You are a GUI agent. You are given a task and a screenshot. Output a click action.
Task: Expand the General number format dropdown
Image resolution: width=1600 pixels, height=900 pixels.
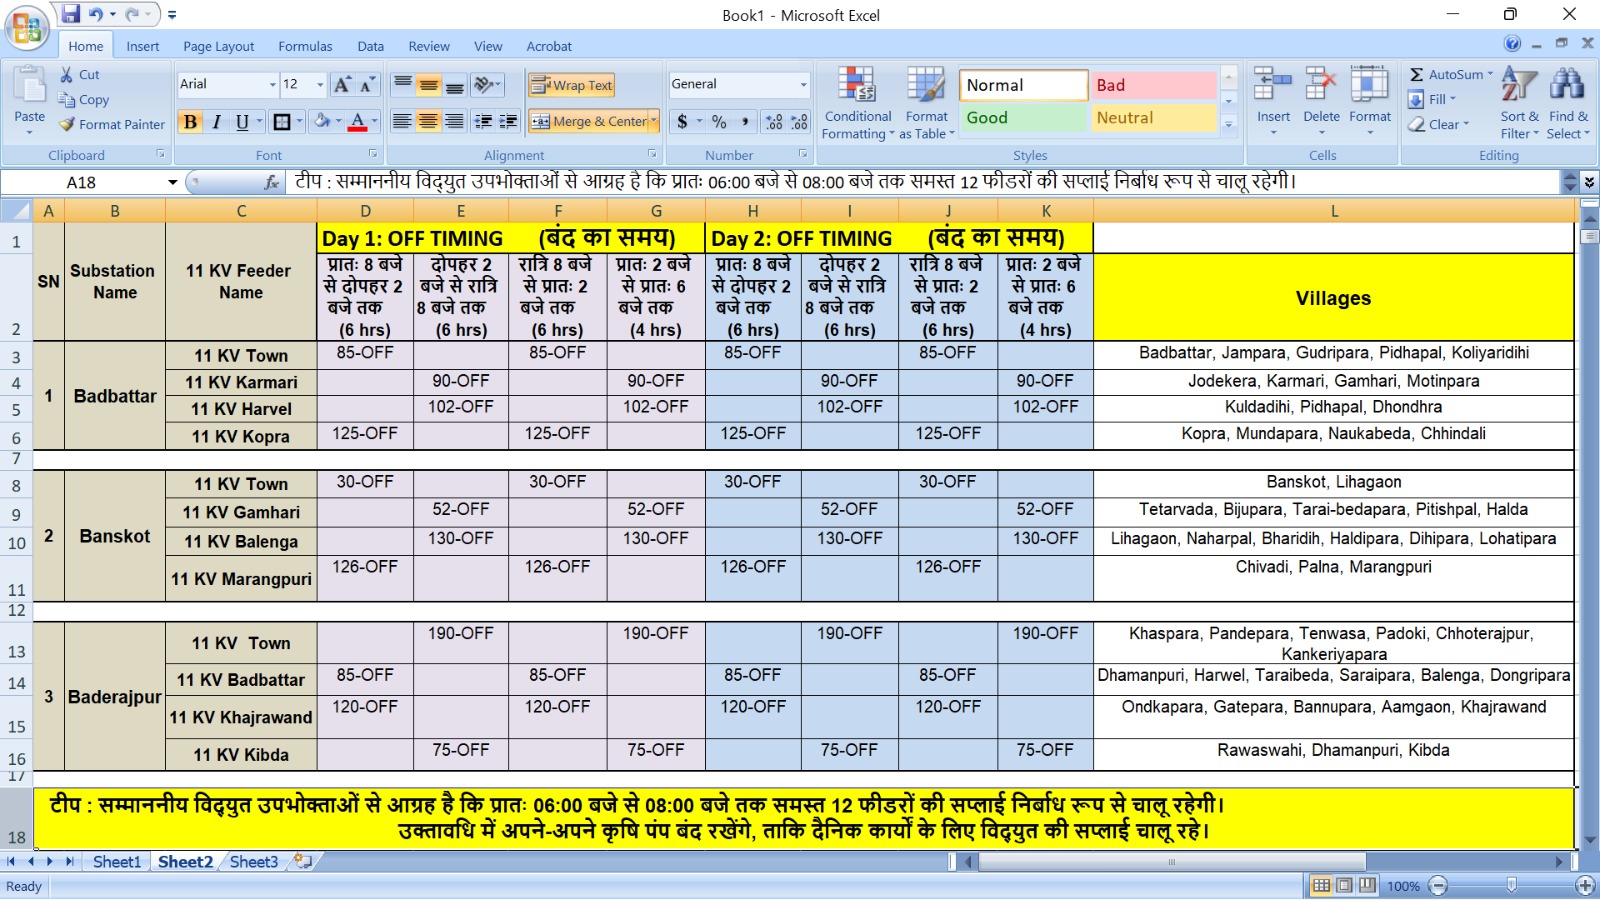[803, 85]
